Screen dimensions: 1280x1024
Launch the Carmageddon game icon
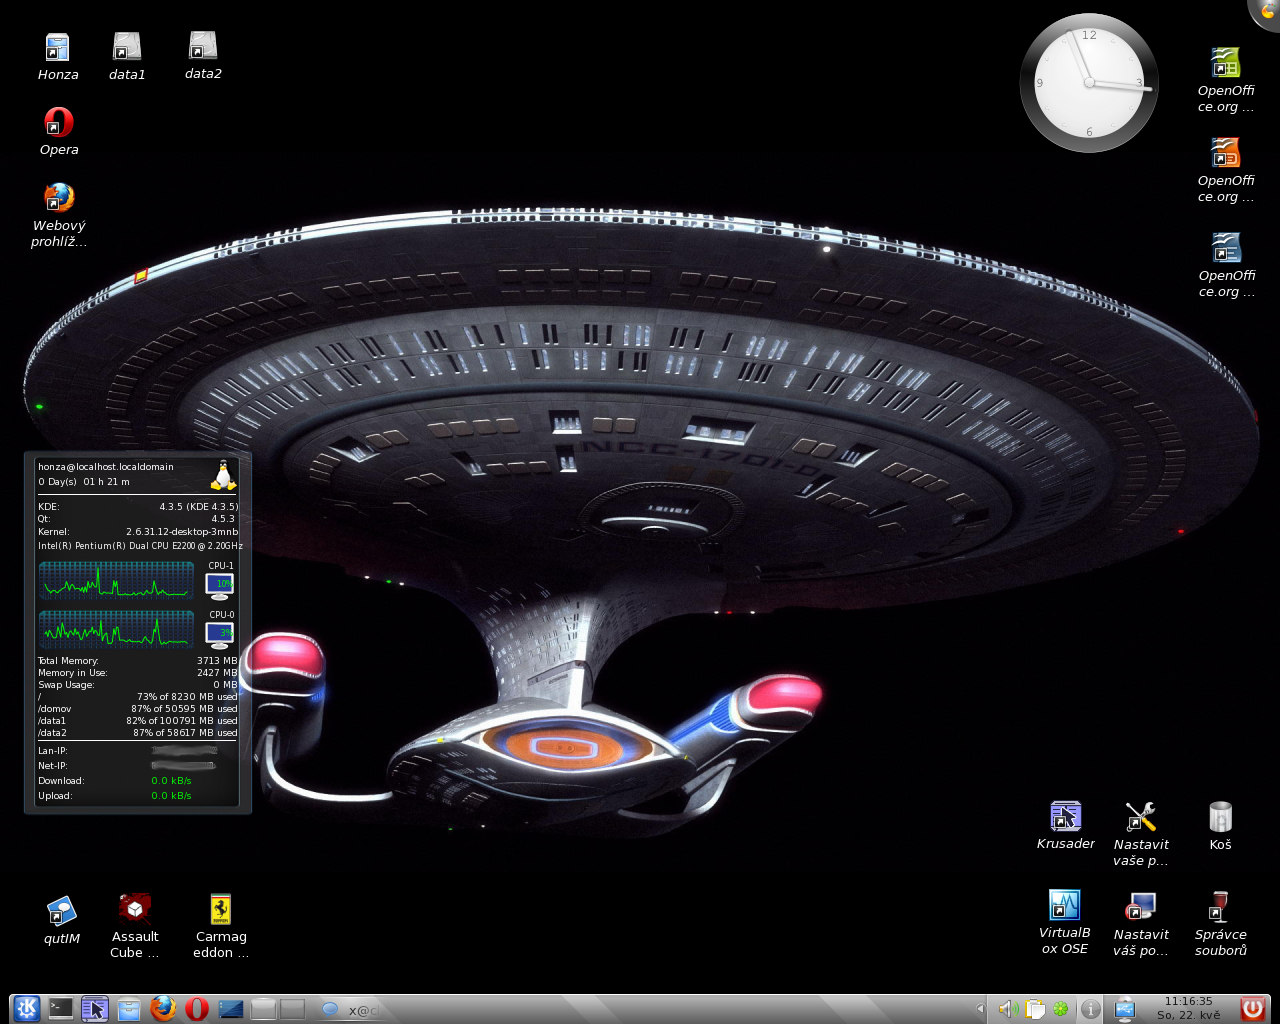coord(221,926)
